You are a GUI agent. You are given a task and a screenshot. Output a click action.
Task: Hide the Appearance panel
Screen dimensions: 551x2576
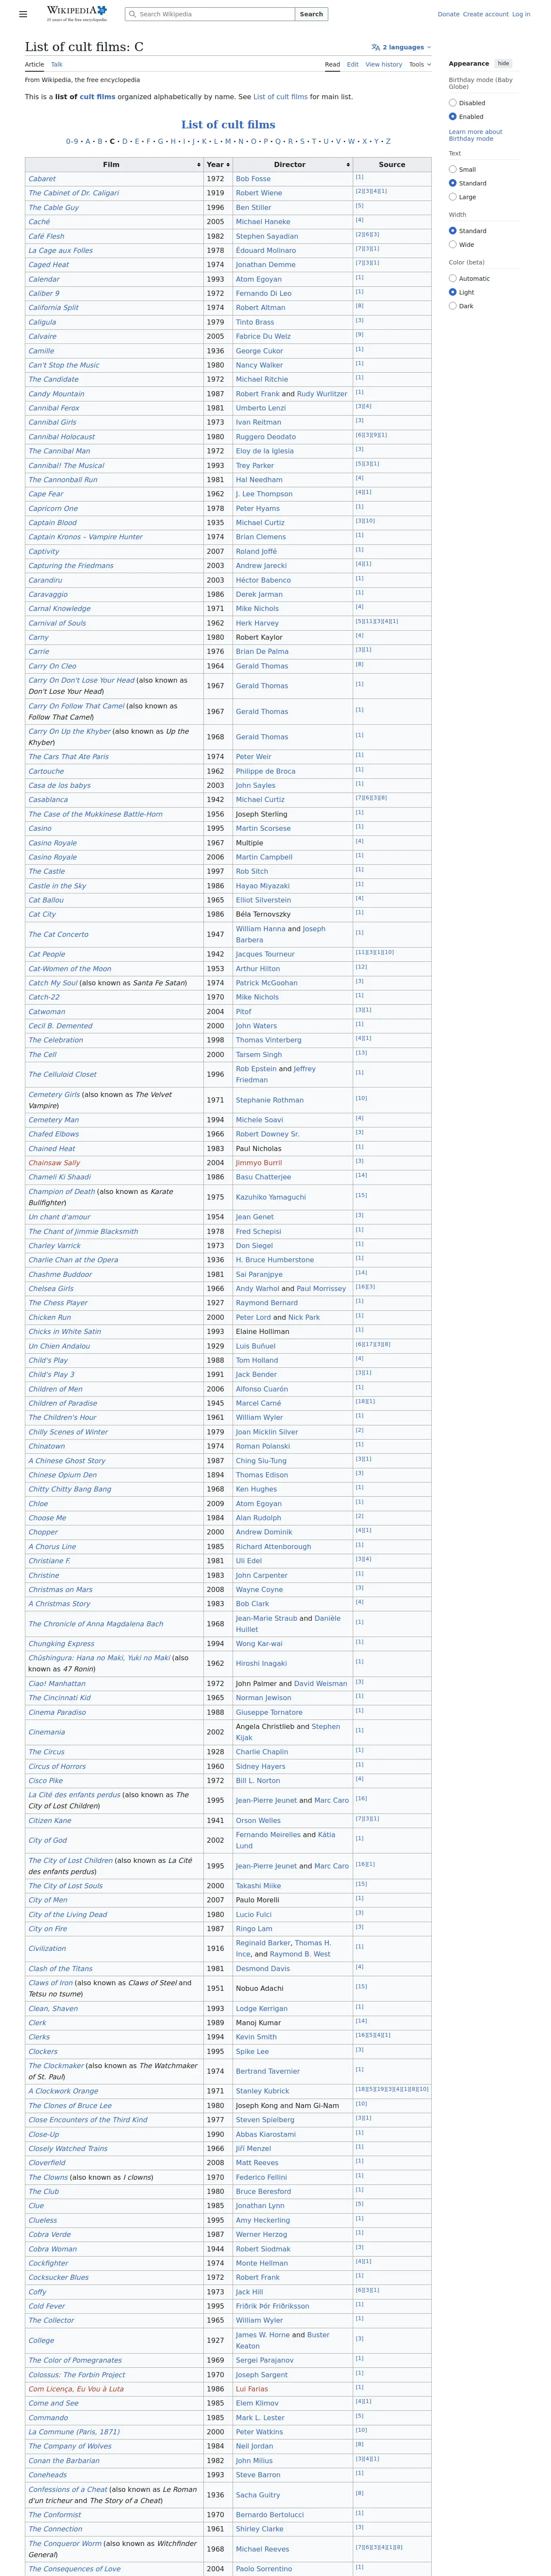pos(503,63)
